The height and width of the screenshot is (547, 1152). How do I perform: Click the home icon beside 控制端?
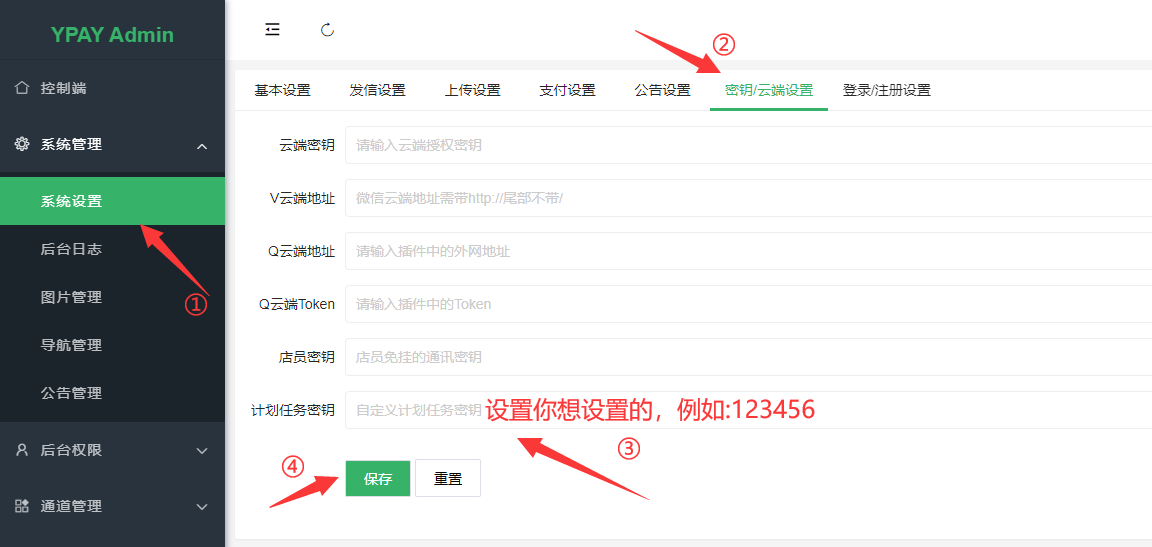[22, 88]
